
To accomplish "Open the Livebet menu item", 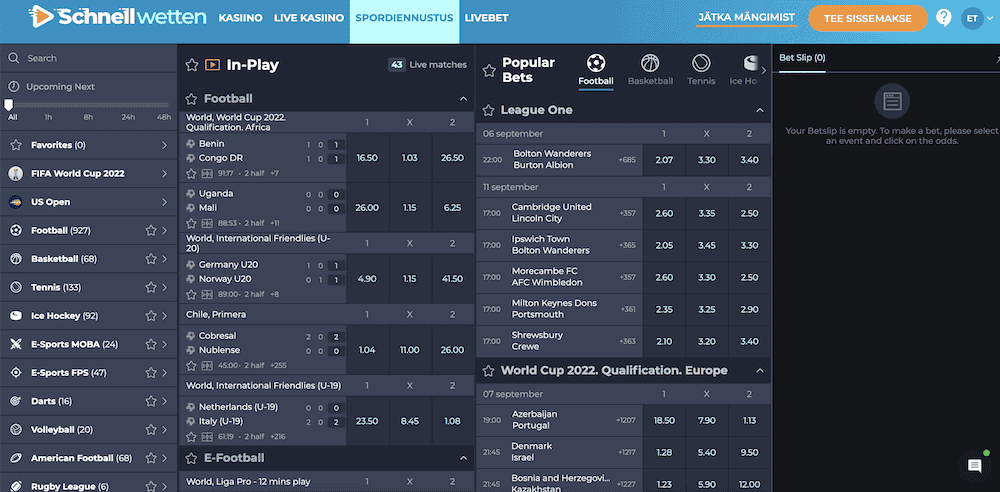I will click(487, 18).
